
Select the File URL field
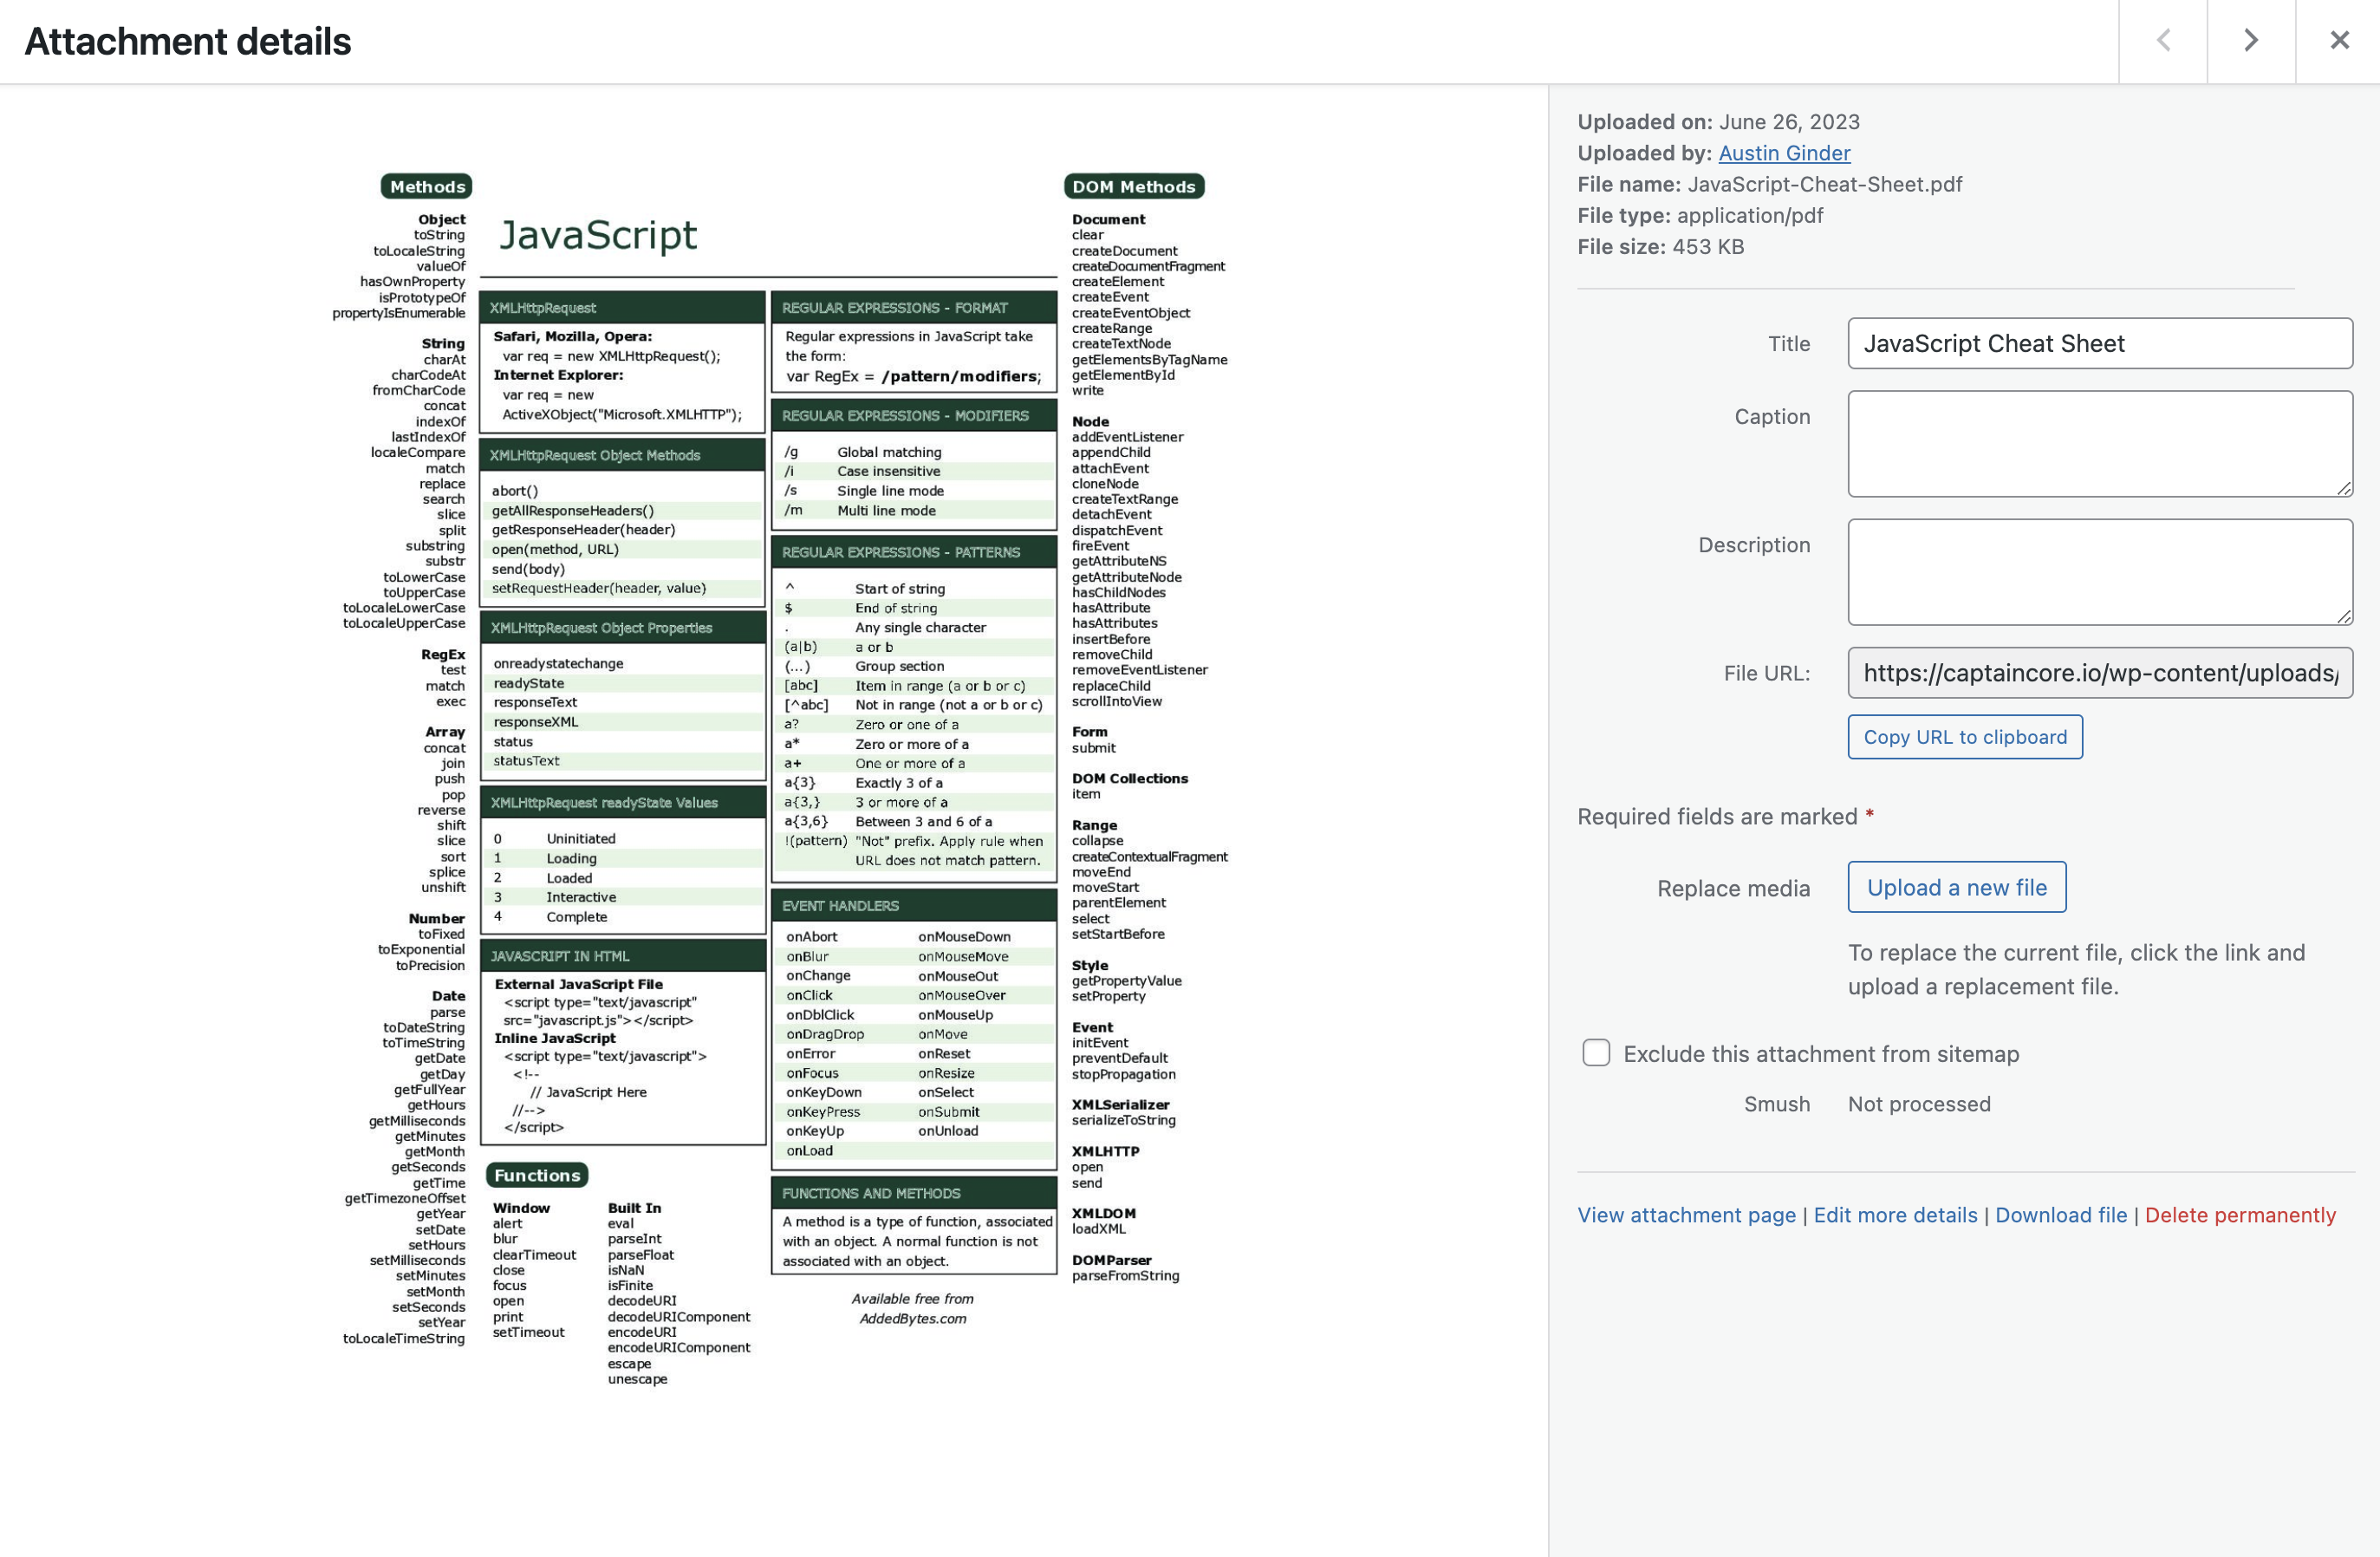(2100, 673)
